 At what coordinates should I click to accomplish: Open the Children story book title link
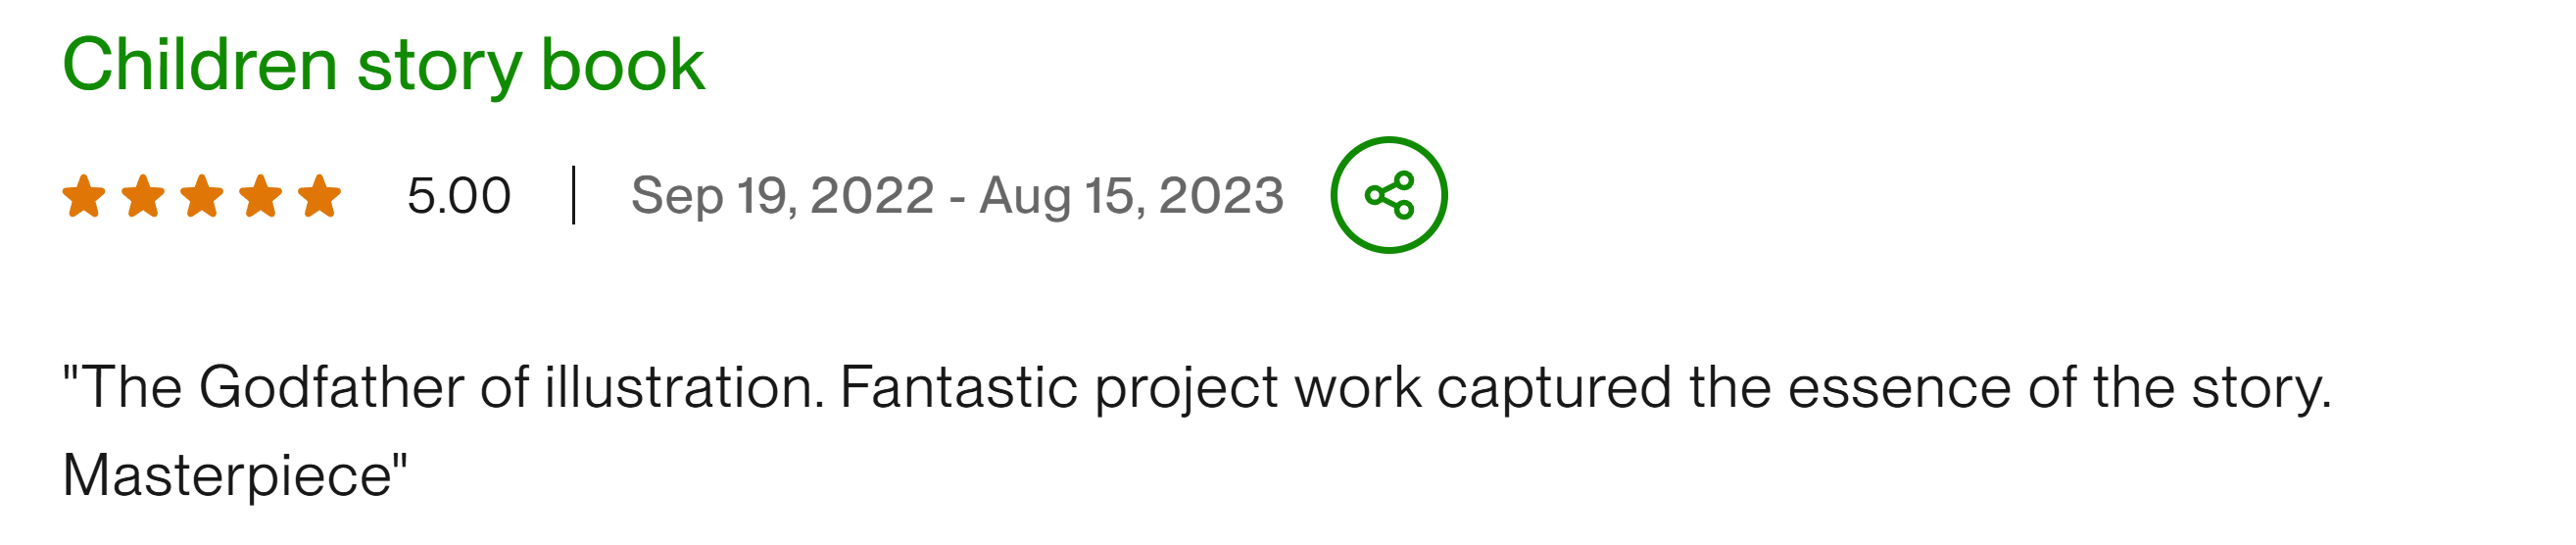pyautogui.click(x=383, y=66)
